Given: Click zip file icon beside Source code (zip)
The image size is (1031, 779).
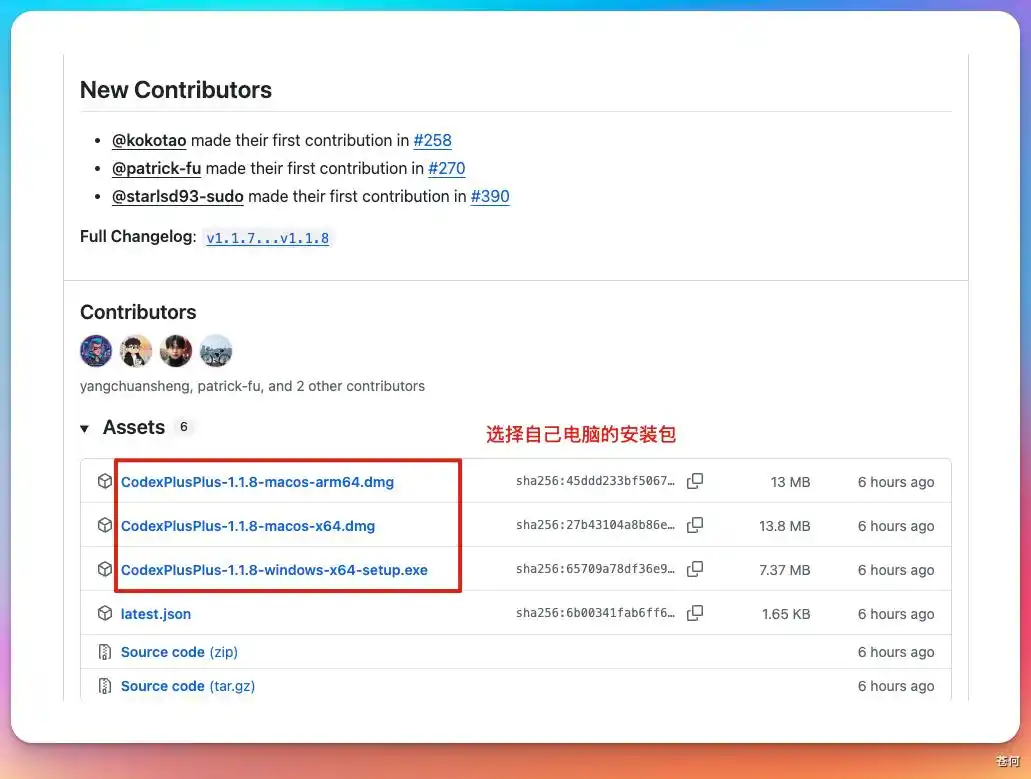Looking at the screenshot, I should pos(105,651).
